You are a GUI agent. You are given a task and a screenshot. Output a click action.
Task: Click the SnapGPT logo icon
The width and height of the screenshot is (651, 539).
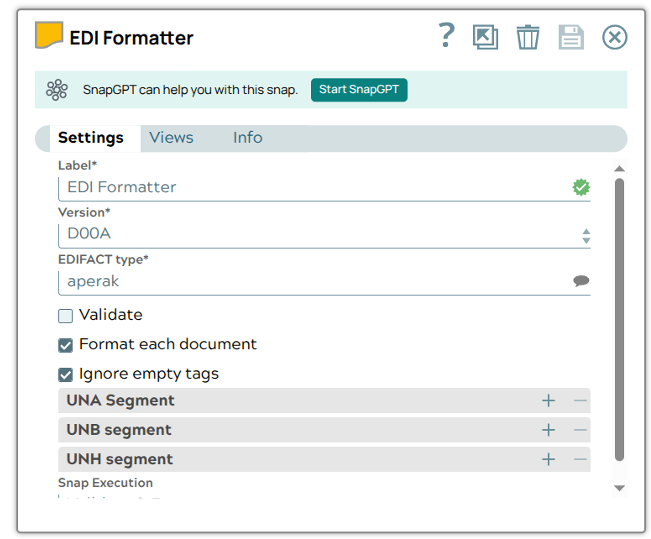57,90
